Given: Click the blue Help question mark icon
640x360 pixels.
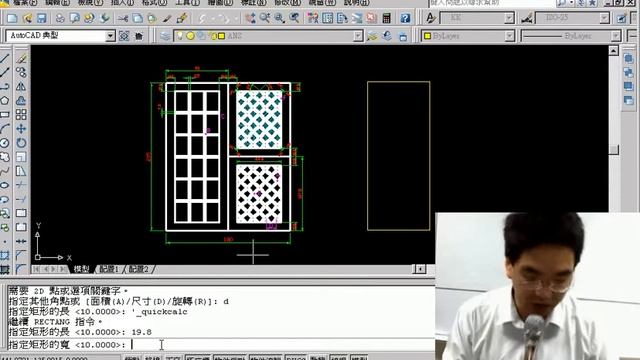Looking at the screenshot, I should click(405, 18).
